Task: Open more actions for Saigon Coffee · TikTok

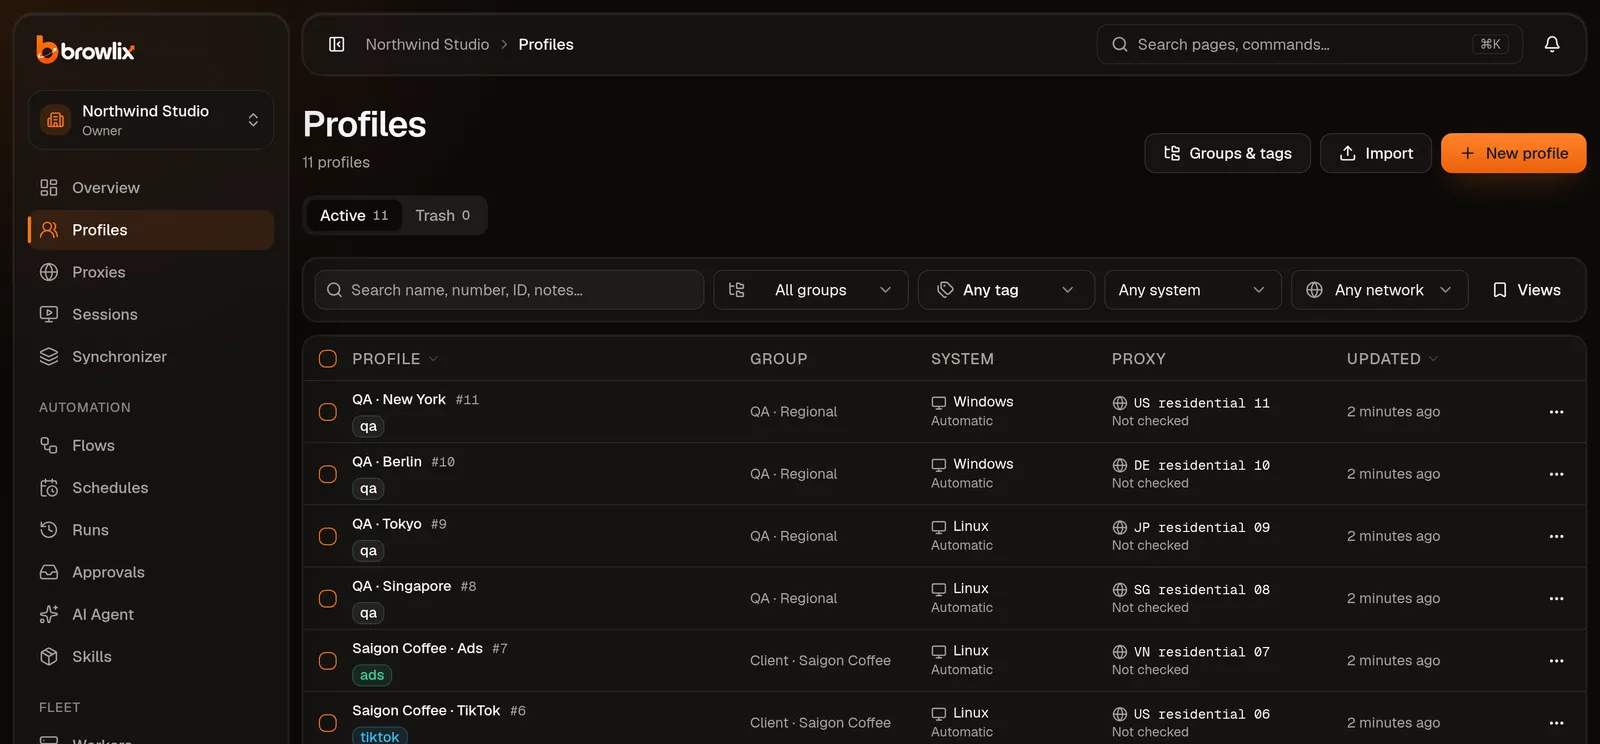Action: [x=1556, y=723]
